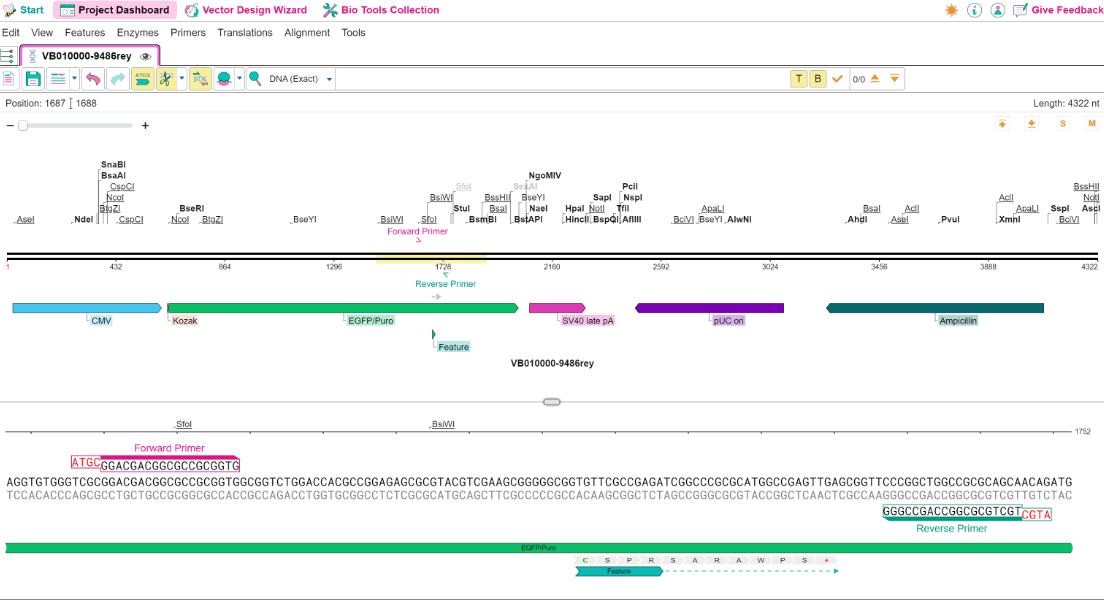The width and height of the screenshot is (1104, 600).
Task: Open the sidebar tree panel icon
Action: (x=7, y=56)
